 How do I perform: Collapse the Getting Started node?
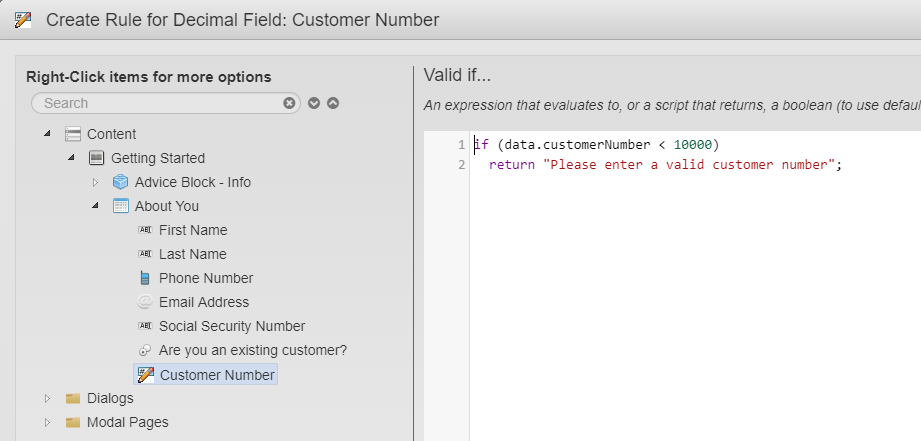click(x=72, y=158)
